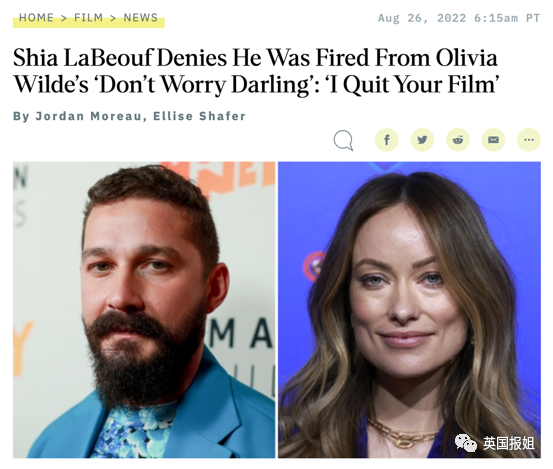Screen dimensions: 553x469
Task: Click the arrow between HOME and FILM
Action: tap(64, 18)
